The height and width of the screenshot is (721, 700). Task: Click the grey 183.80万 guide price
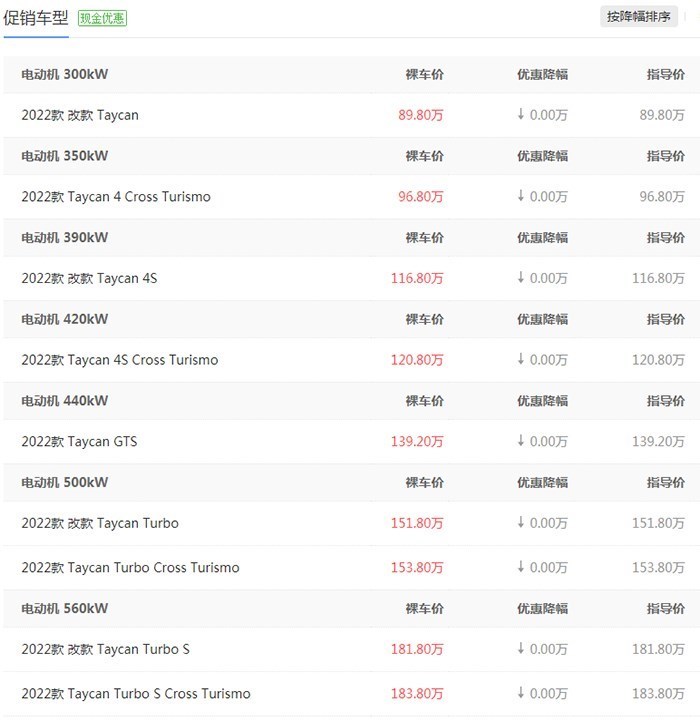(x=658, y=693)
